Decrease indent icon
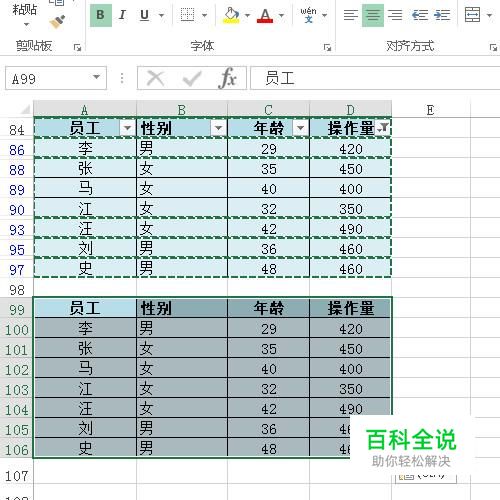 tap(420, 15)
